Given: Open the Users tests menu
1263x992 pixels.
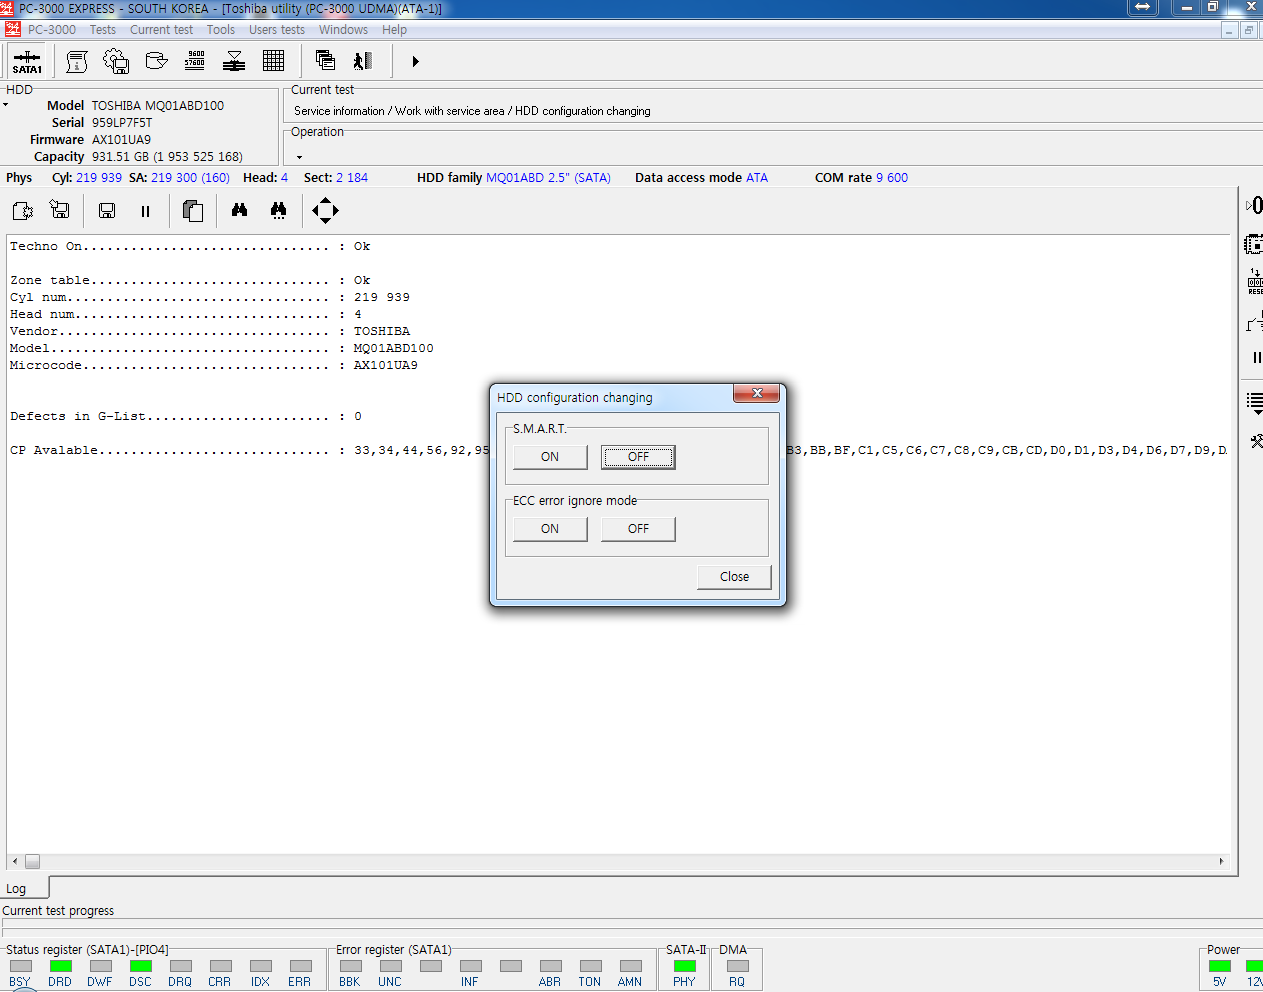Looking at the screenshot, I should (x=277, y=30).
